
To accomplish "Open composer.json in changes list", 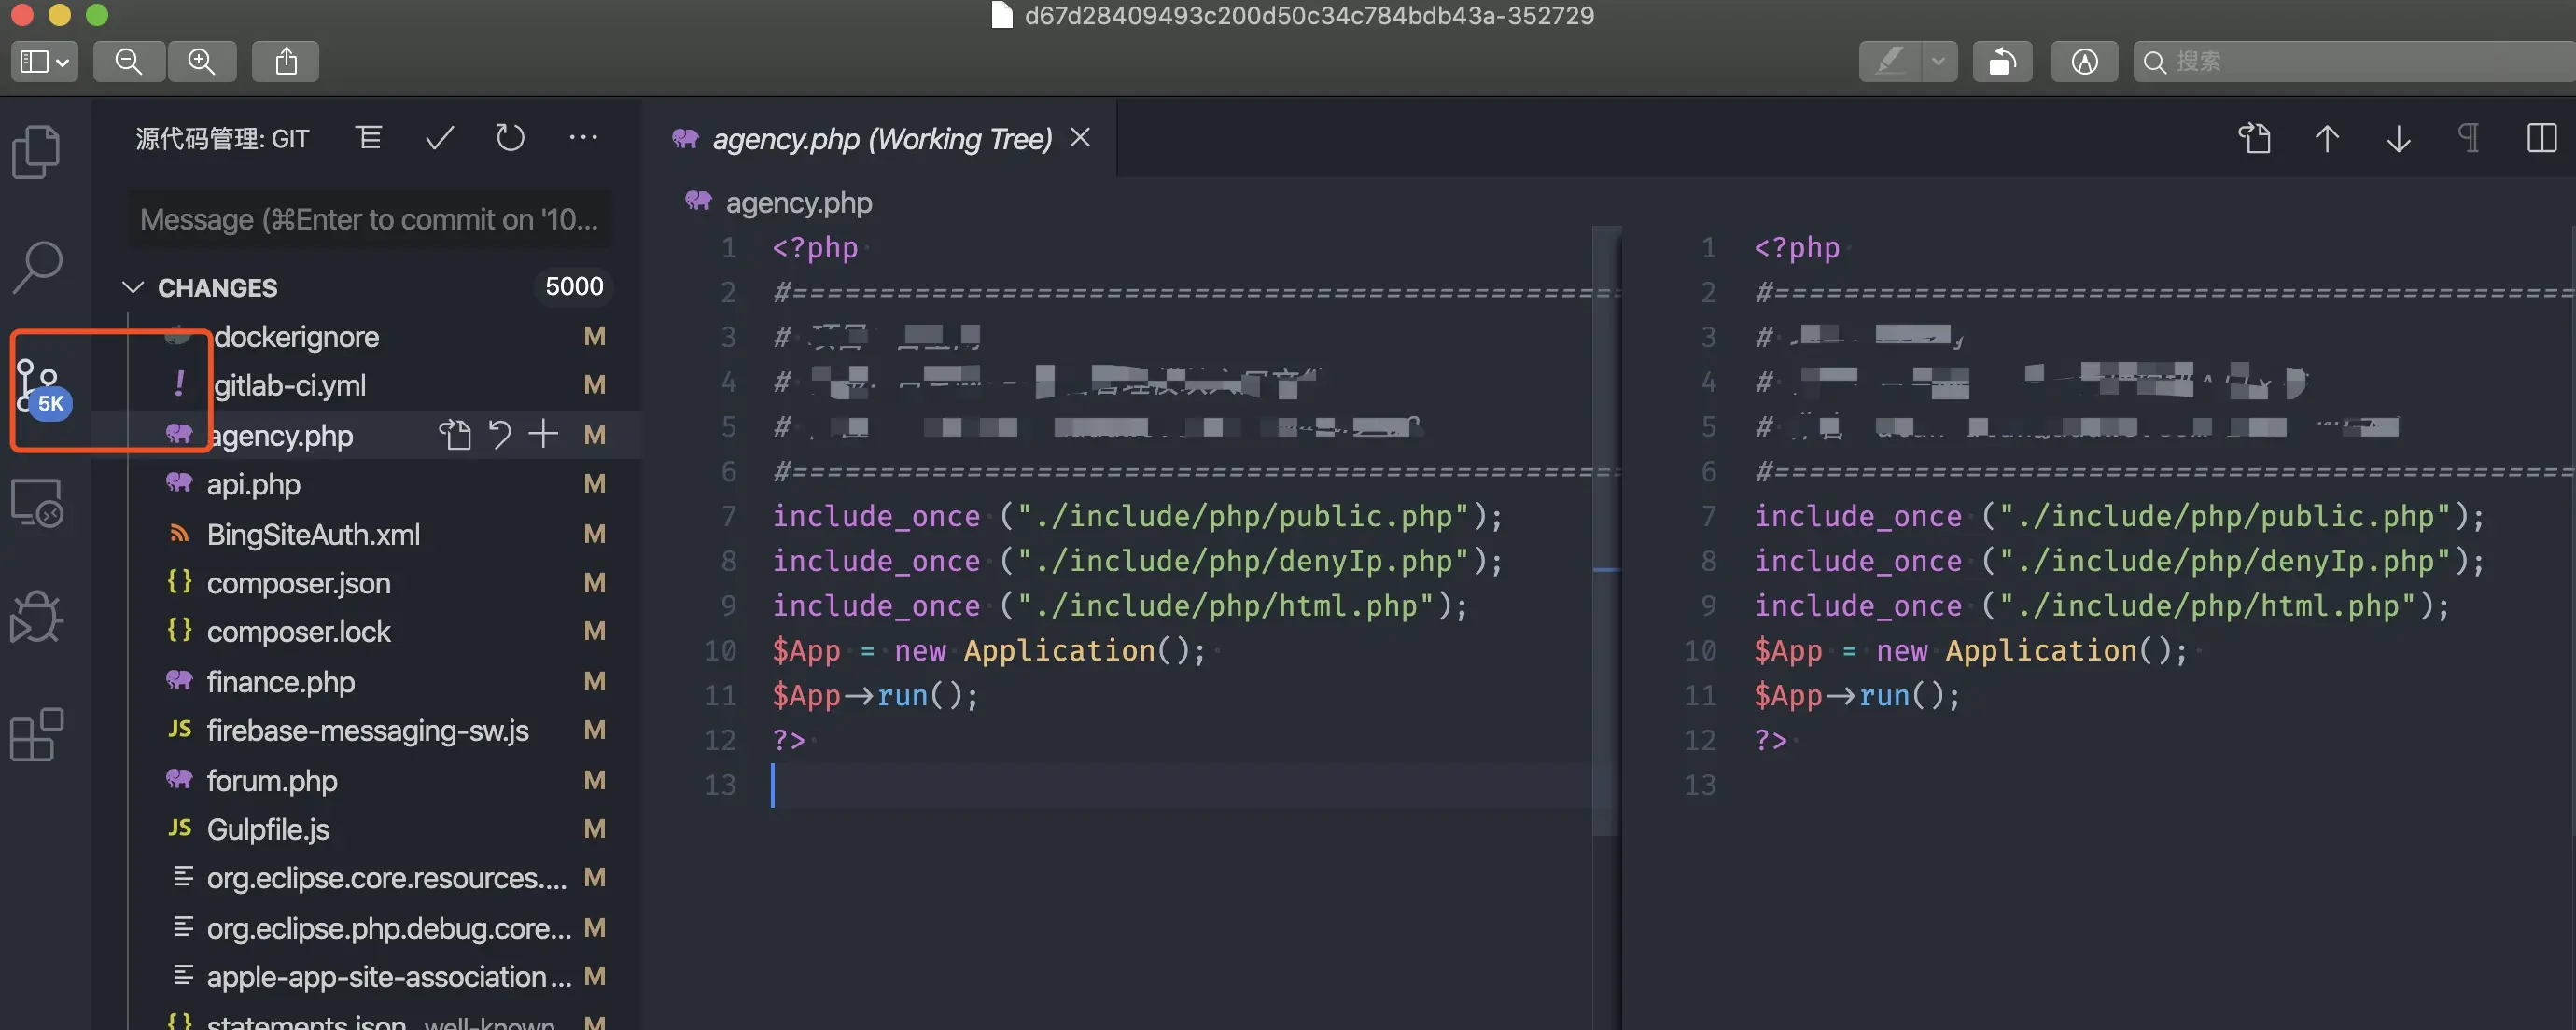I will 298,583.
